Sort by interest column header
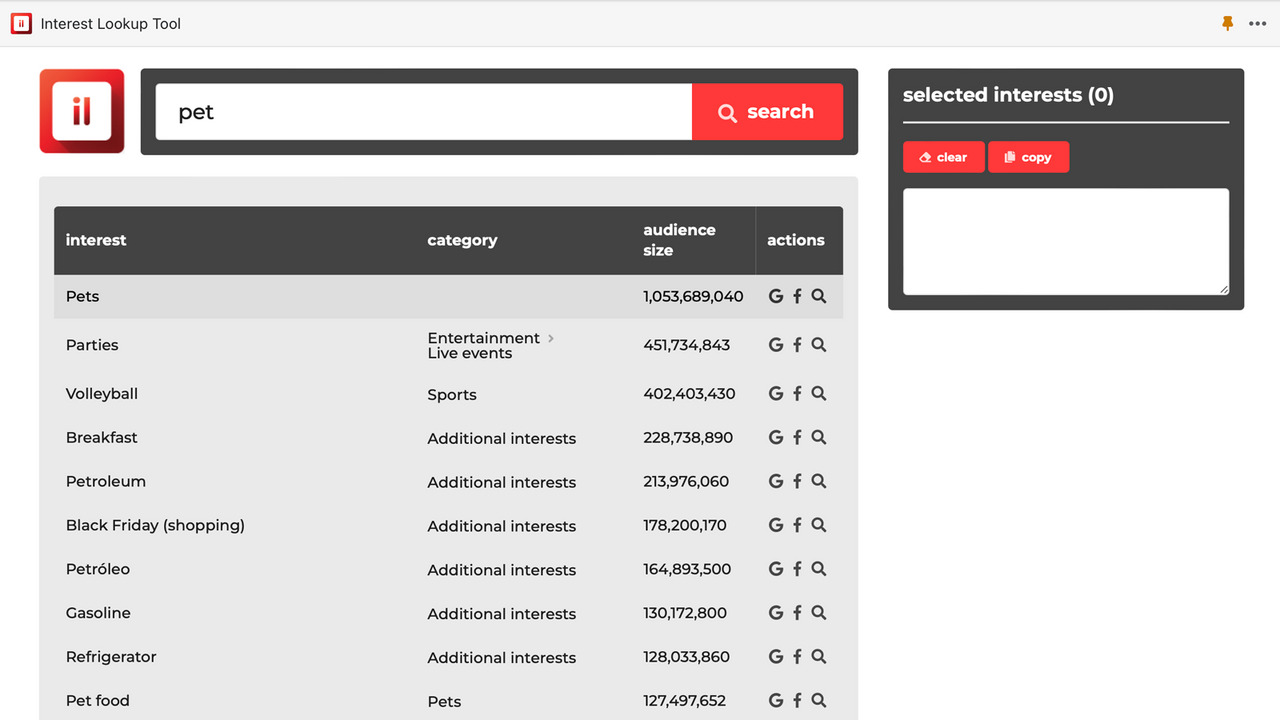Screen dimensions: 1280x720 [x=96, y=240]
